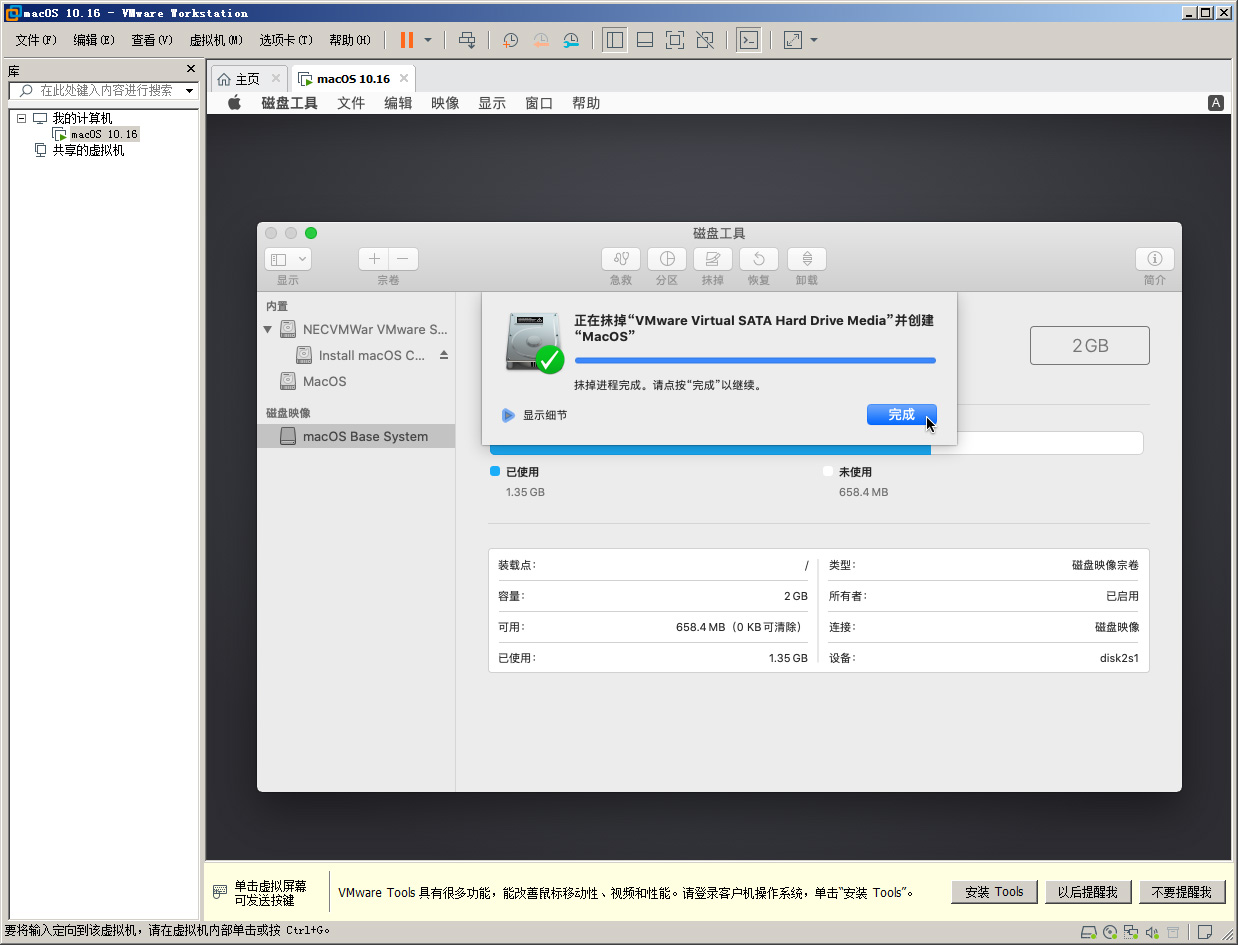Image resolution: width=1238 pixels, height=945 pixels.
Task: Enter full screen mode icon in VMware toolbar
Action: pos(675,40)
